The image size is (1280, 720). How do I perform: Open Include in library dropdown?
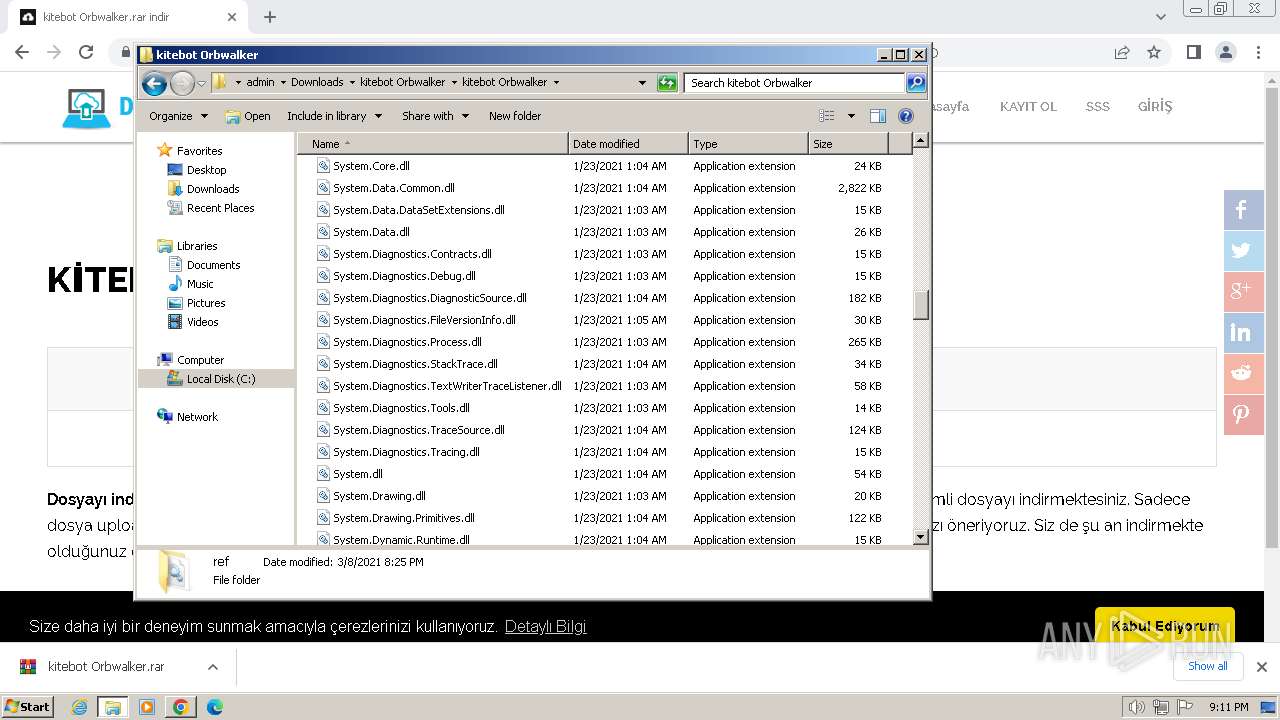334,116
